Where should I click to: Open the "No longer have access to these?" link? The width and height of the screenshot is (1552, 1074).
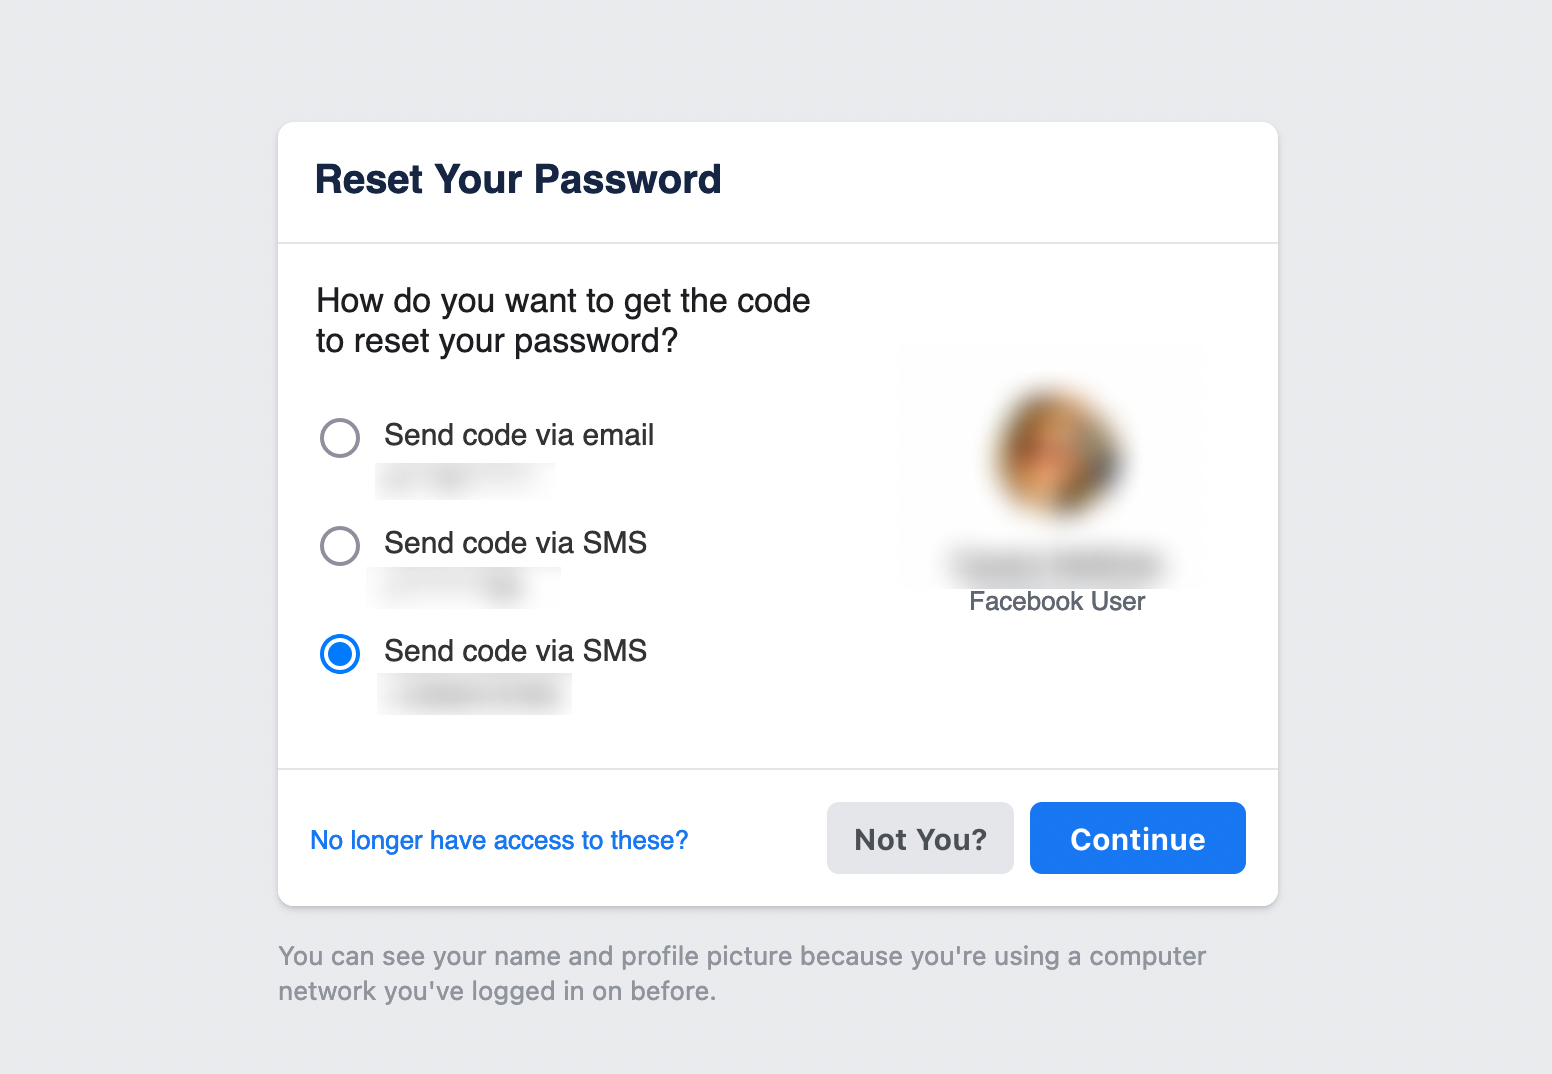(499, 840)
